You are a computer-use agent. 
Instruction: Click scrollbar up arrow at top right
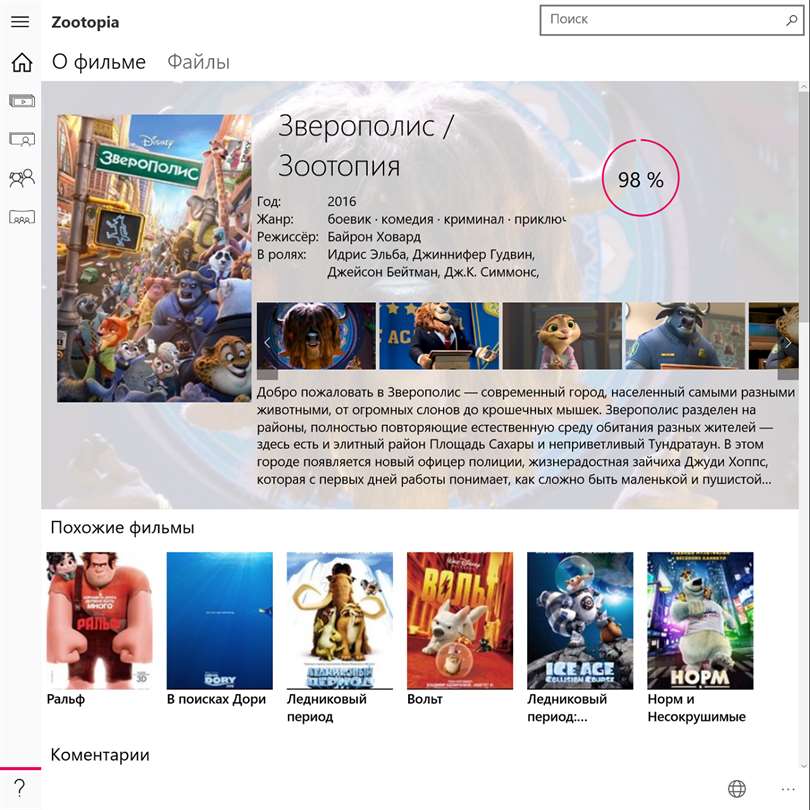[804, 86]
